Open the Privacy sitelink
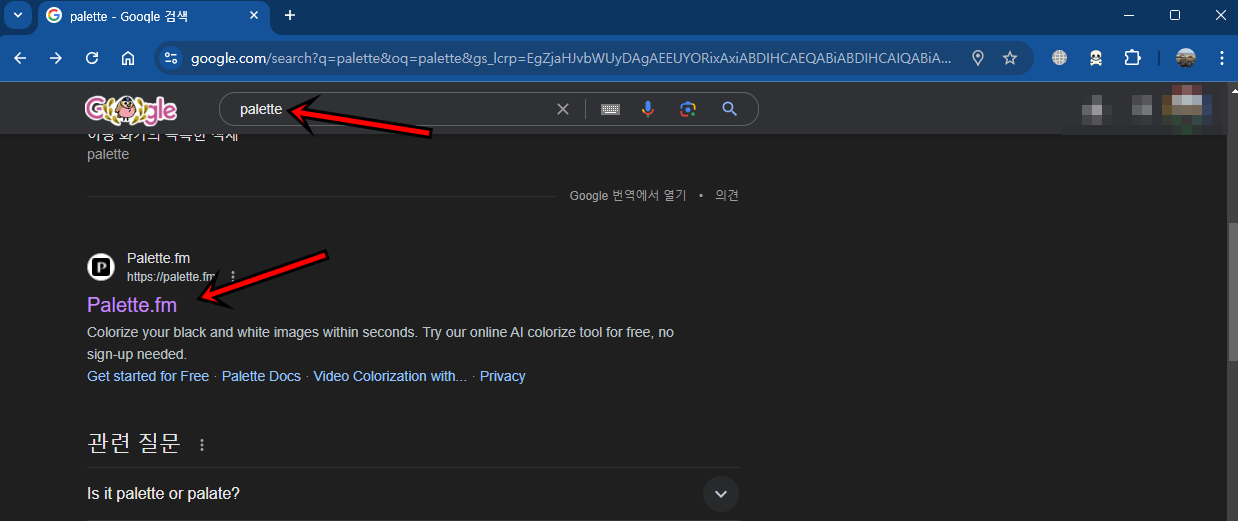1238x521 pixels. click(502, 376)
